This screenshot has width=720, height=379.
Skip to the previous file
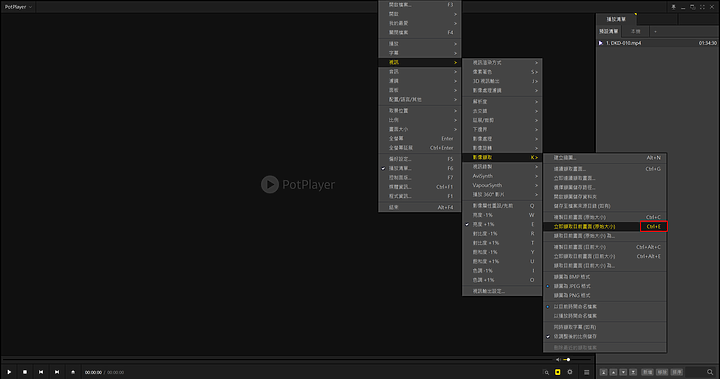click(x=41, y=372)
